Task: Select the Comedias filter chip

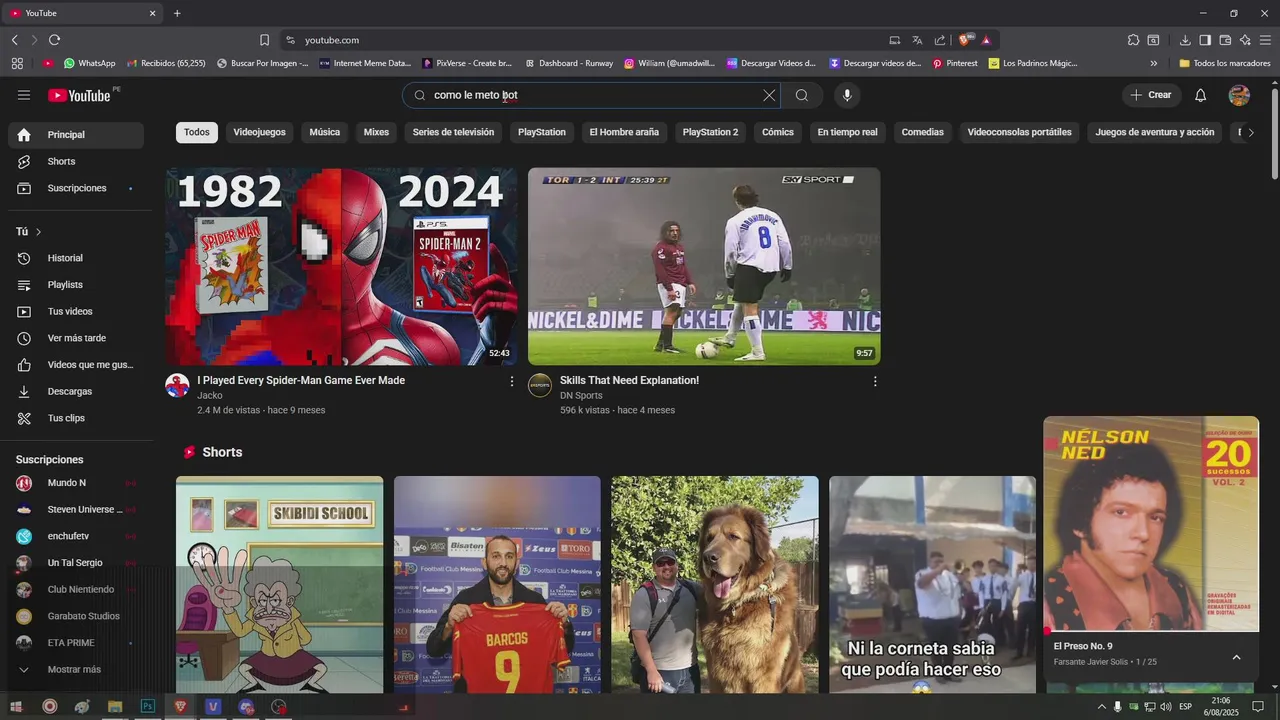Action: [x=922, y=132]
